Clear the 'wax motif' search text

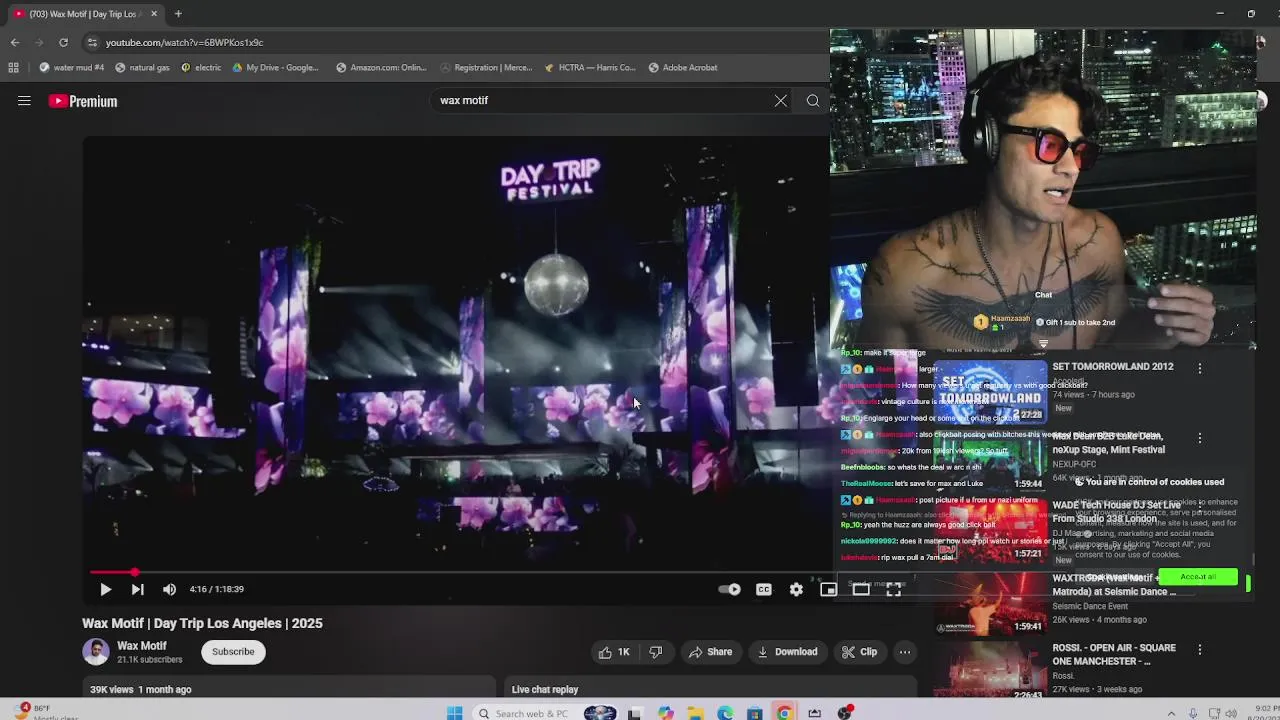coord(781,100)
